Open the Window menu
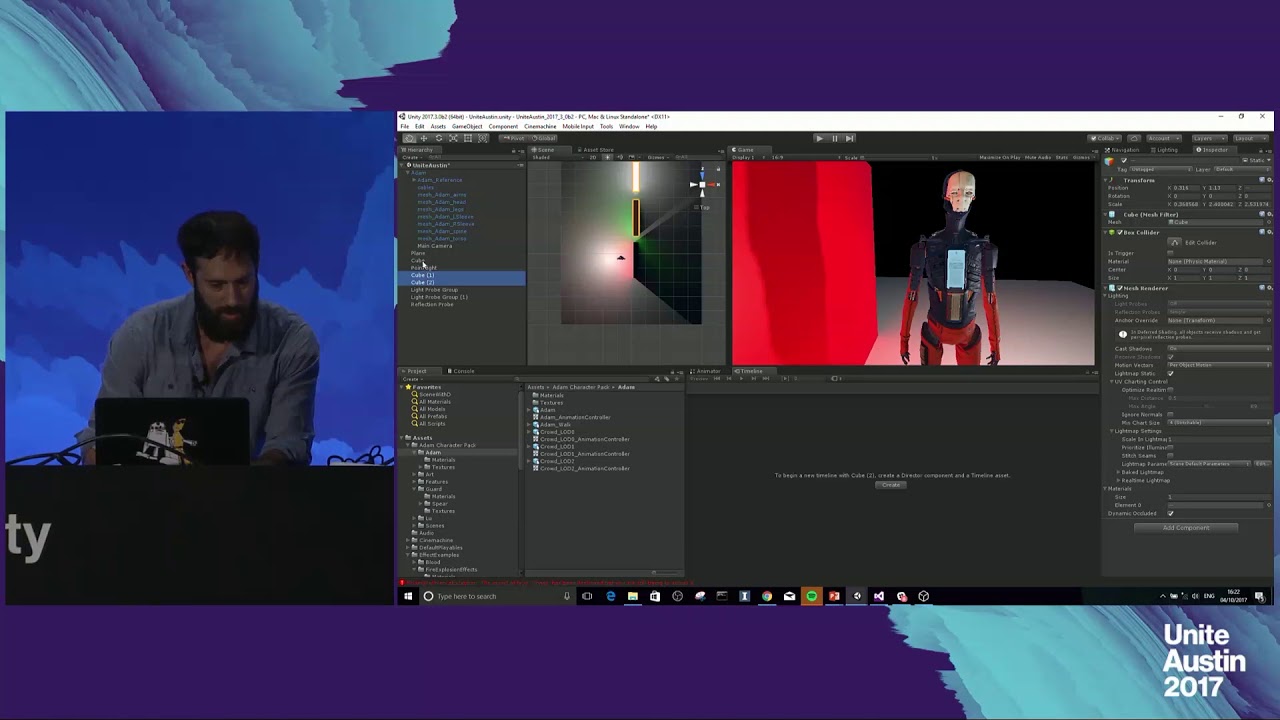The height and width of the screenshot is (720, 1280). click(x=629, y=126)
